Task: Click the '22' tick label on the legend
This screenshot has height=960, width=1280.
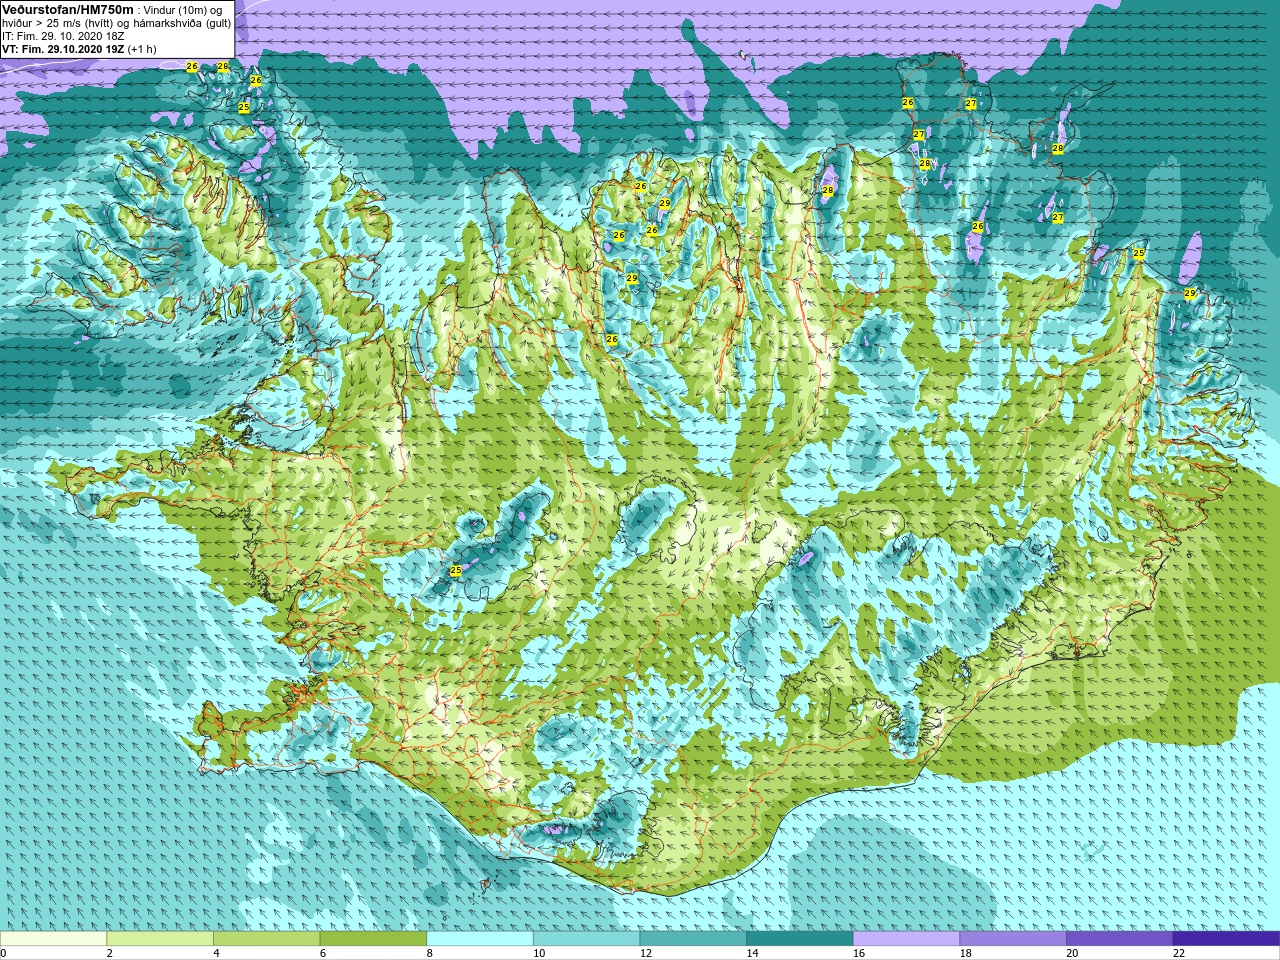Action: click(x=1179, y=953)
